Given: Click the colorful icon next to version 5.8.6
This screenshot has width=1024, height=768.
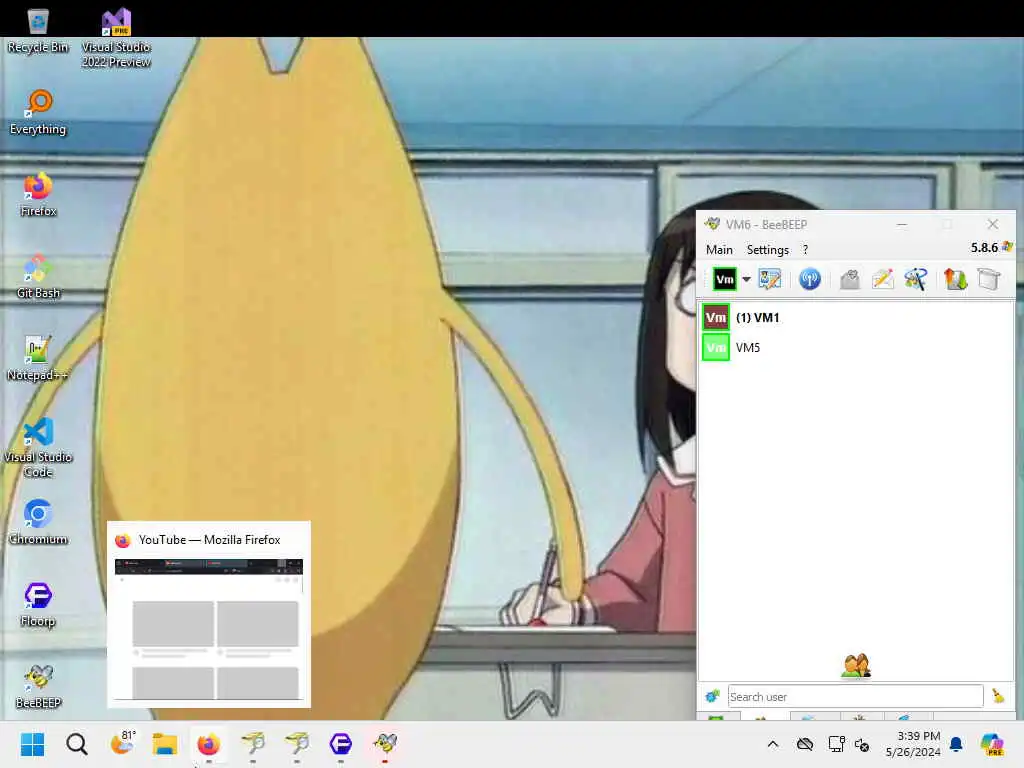Looking at the screenshot, I should click(x=1008, y=247).
